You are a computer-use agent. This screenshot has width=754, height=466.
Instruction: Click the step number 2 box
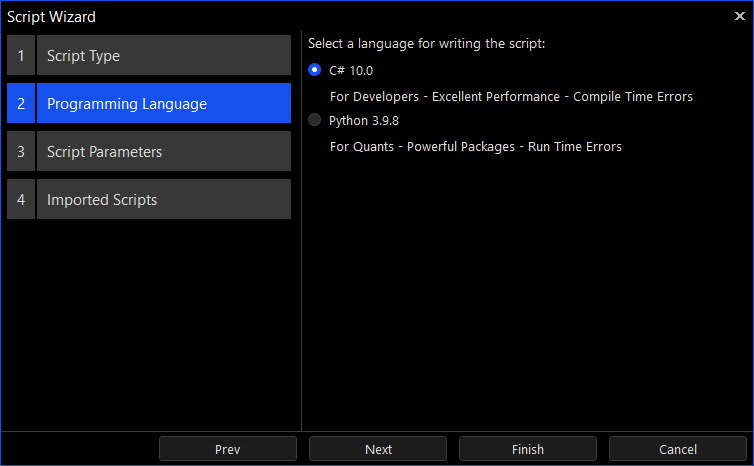[21, 104]
